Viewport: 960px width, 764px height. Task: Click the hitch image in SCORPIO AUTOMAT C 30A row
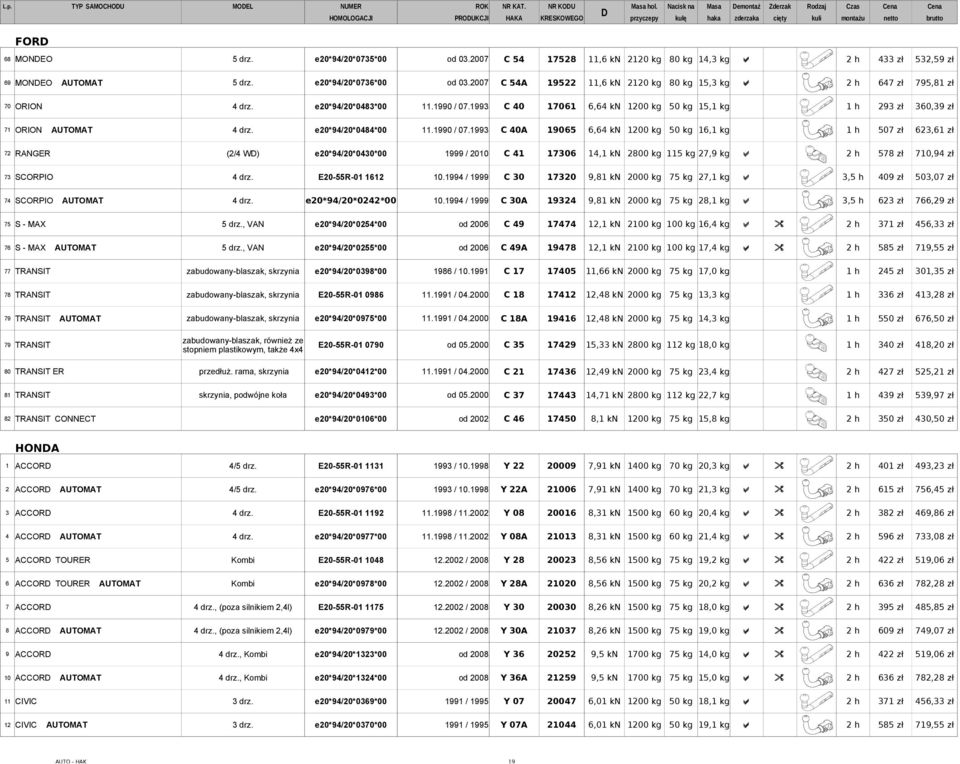coord(816,201)
